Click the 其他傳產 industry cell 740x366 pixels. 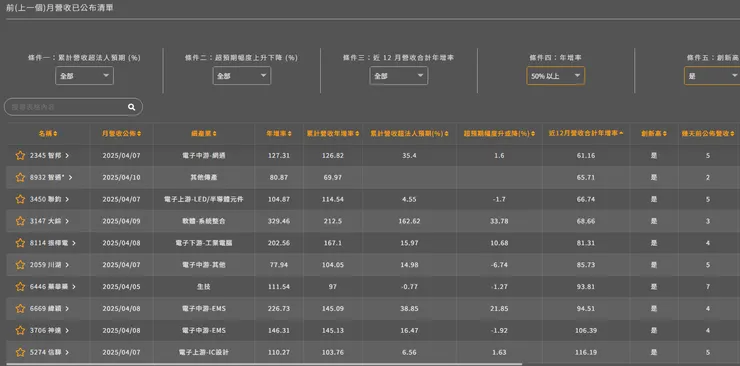pos(203,177)
